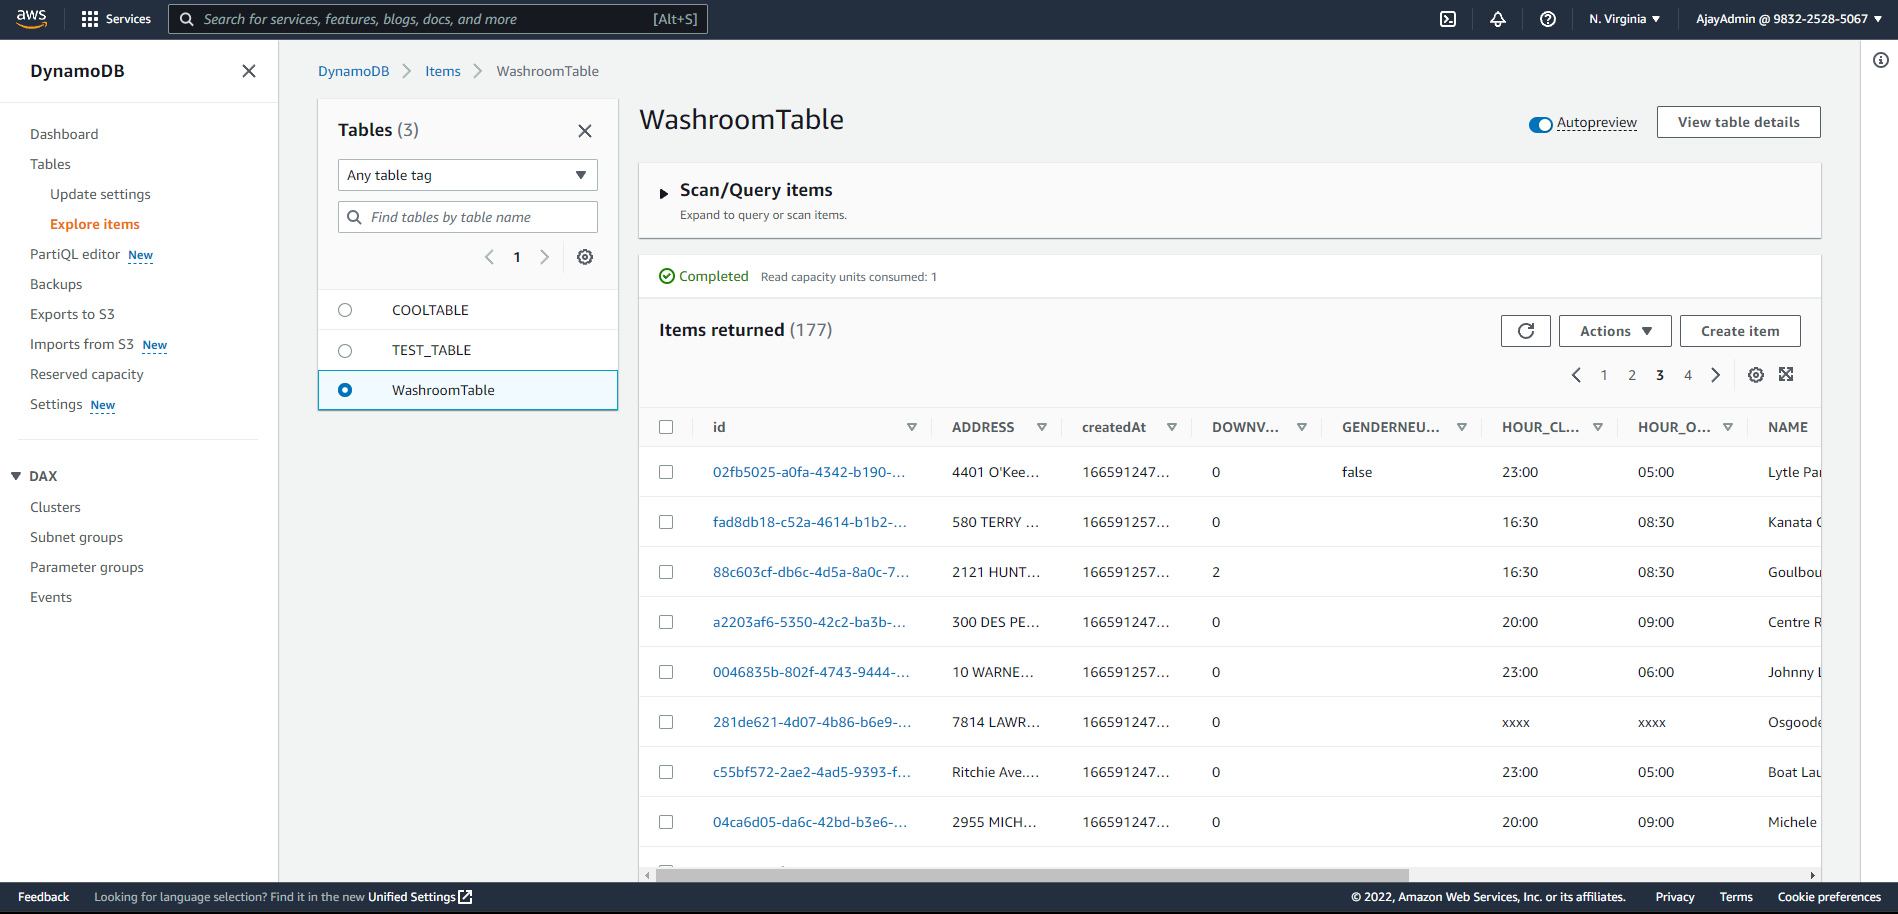The image size is (1898, 914).
Task: Open the info panel icon
Action: click(x=1881, y=60)
